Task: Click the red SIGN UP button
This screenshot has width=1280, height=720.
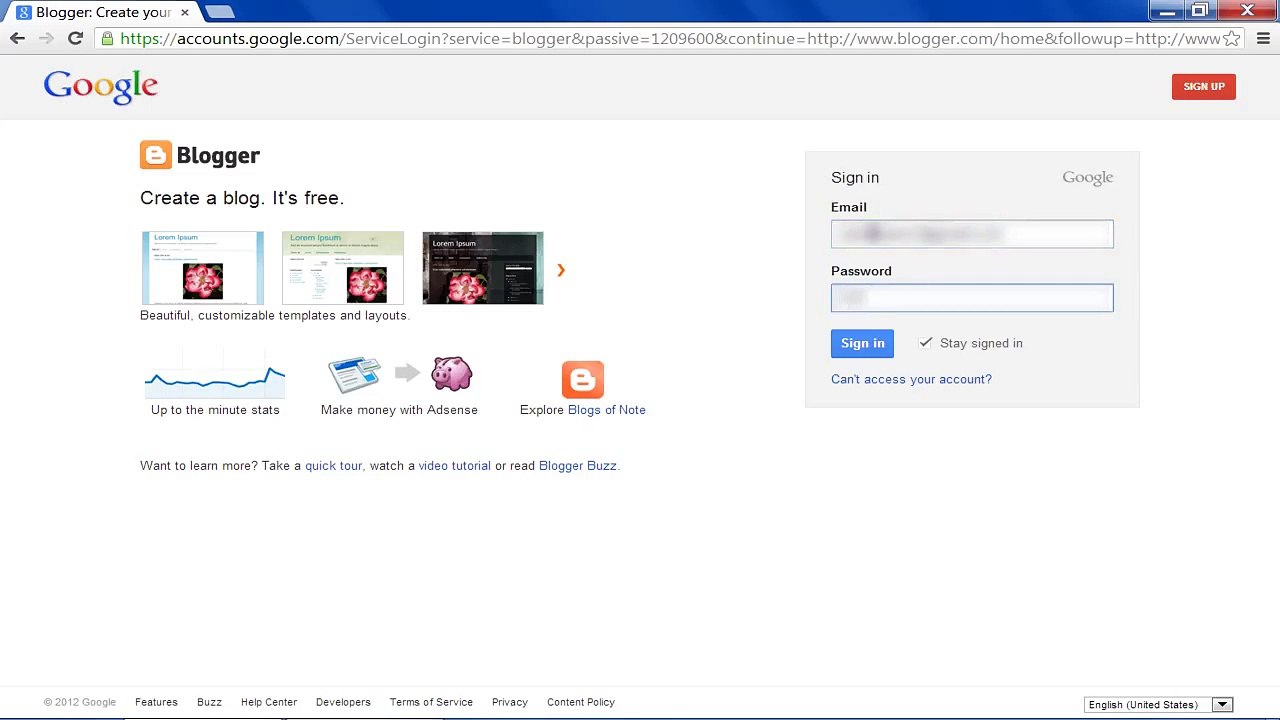Action: (1204, 87)
